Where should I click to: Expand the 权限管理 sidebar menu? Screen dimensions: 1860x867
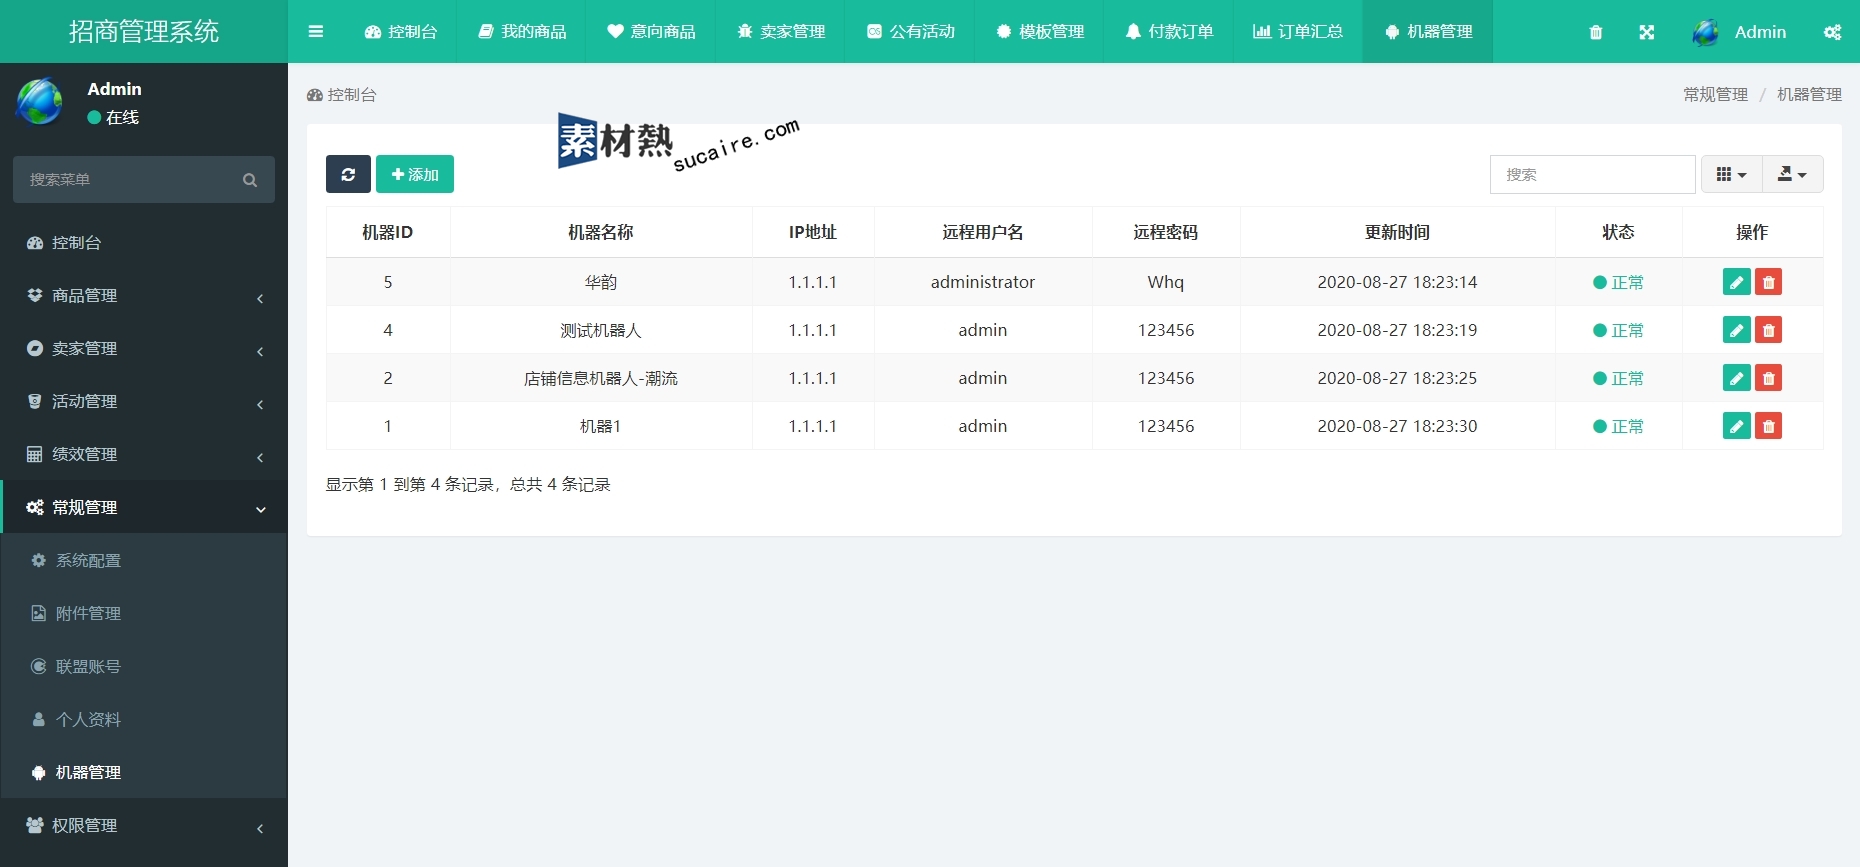(144, 826)
